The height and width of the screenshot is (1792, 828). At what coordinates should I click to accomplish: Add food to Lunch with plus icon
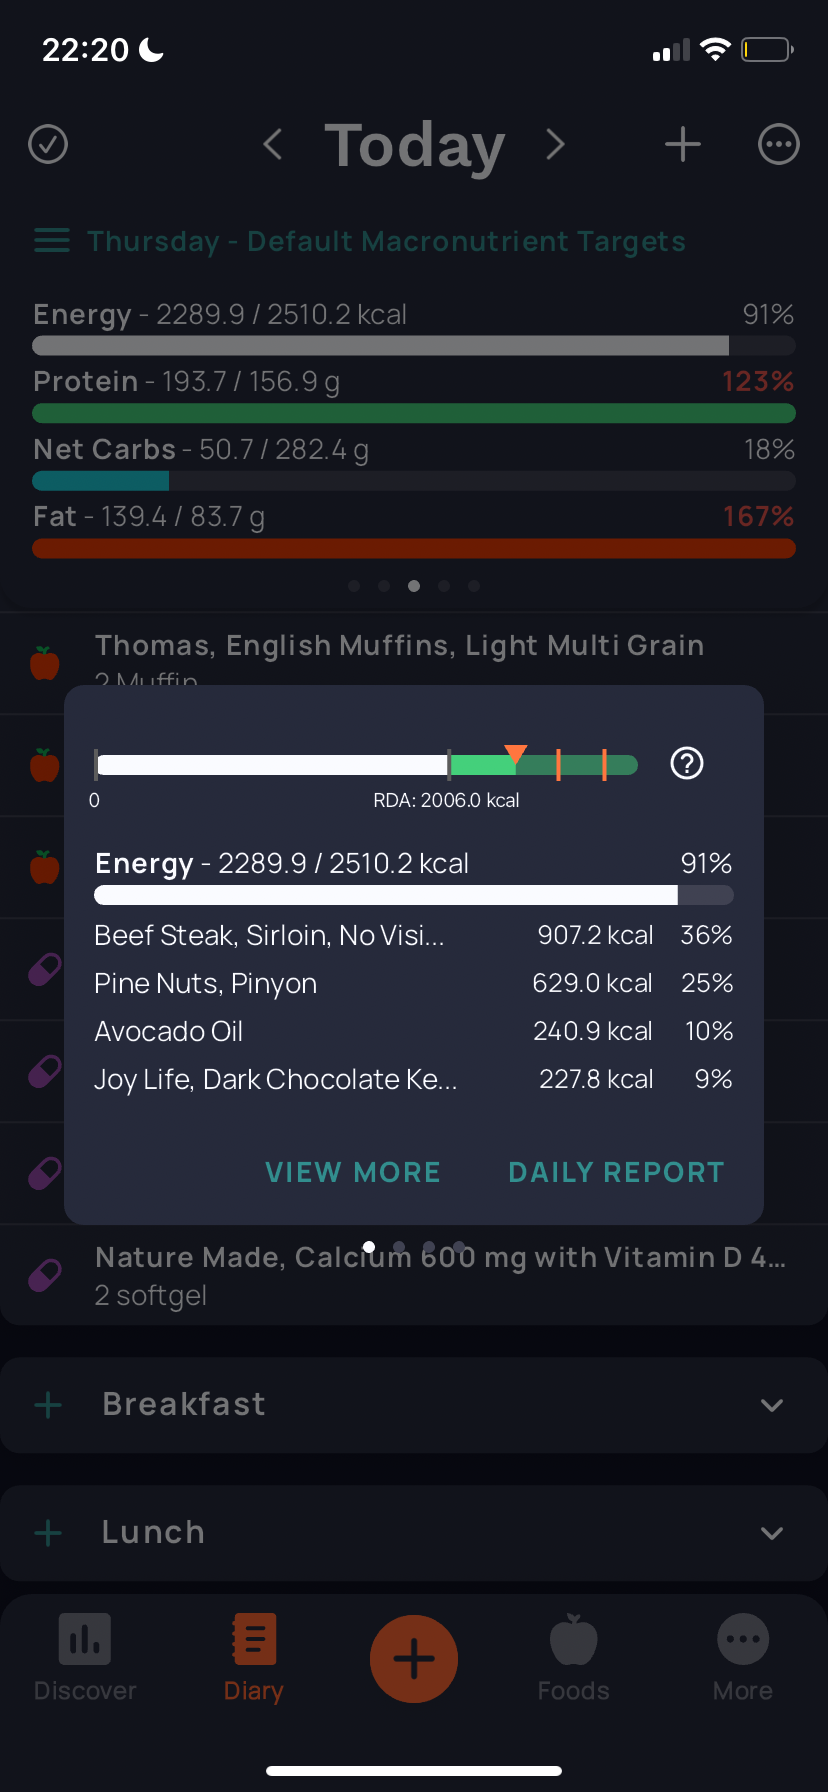48,1533
